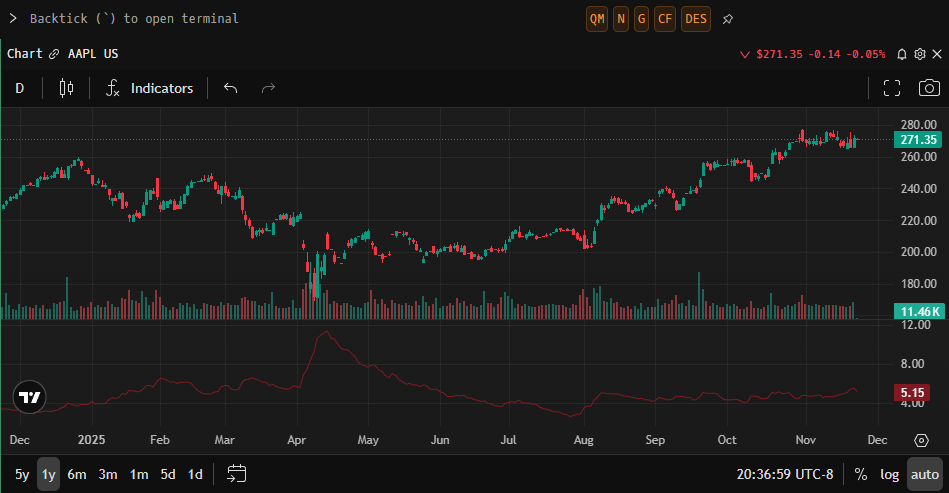This screenshot has height=493, width=949.
Task: Toggle percent scale mode
Action: (860, 474)
